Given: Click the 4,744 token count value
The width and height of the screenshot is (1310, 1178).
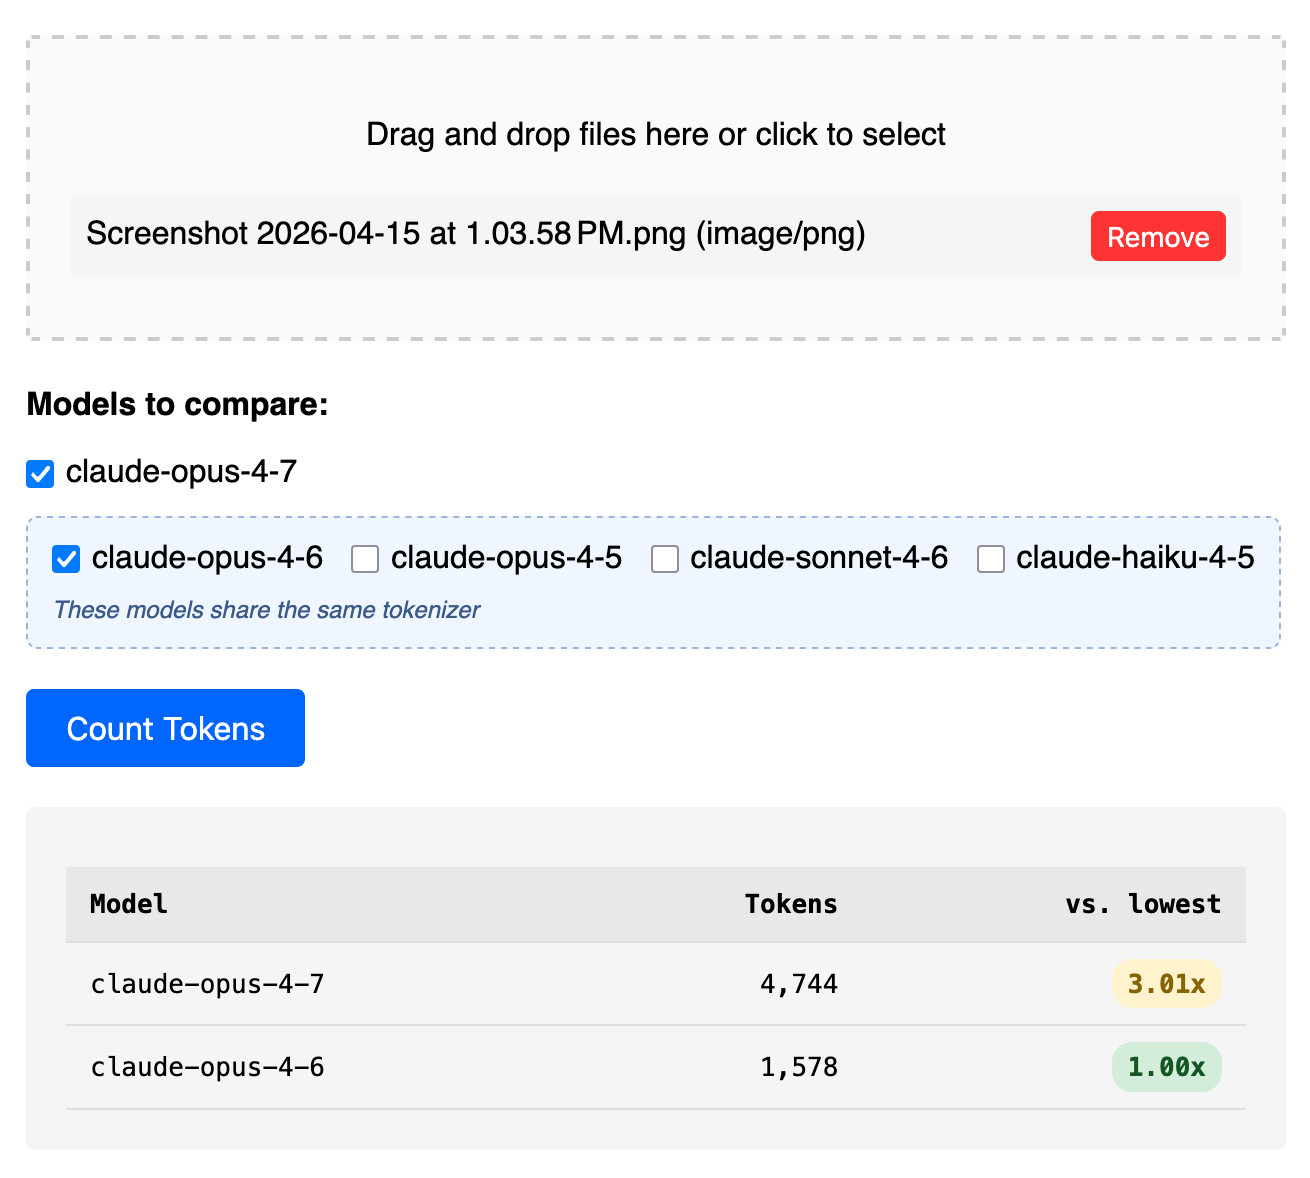Looking at the screenshot, I should 798,984.
